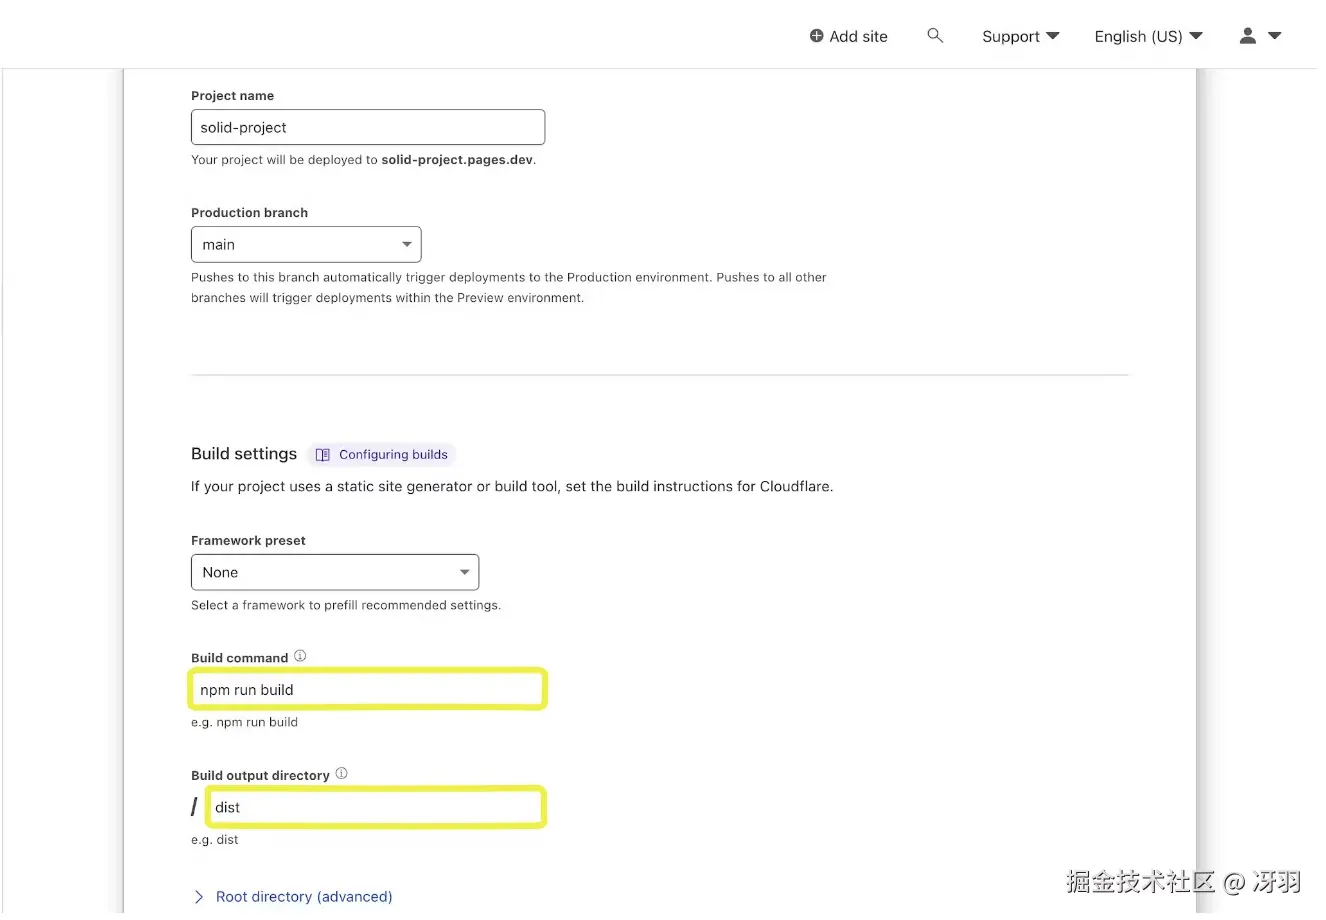Open the Configuring builds documentation link

(393, 455)
